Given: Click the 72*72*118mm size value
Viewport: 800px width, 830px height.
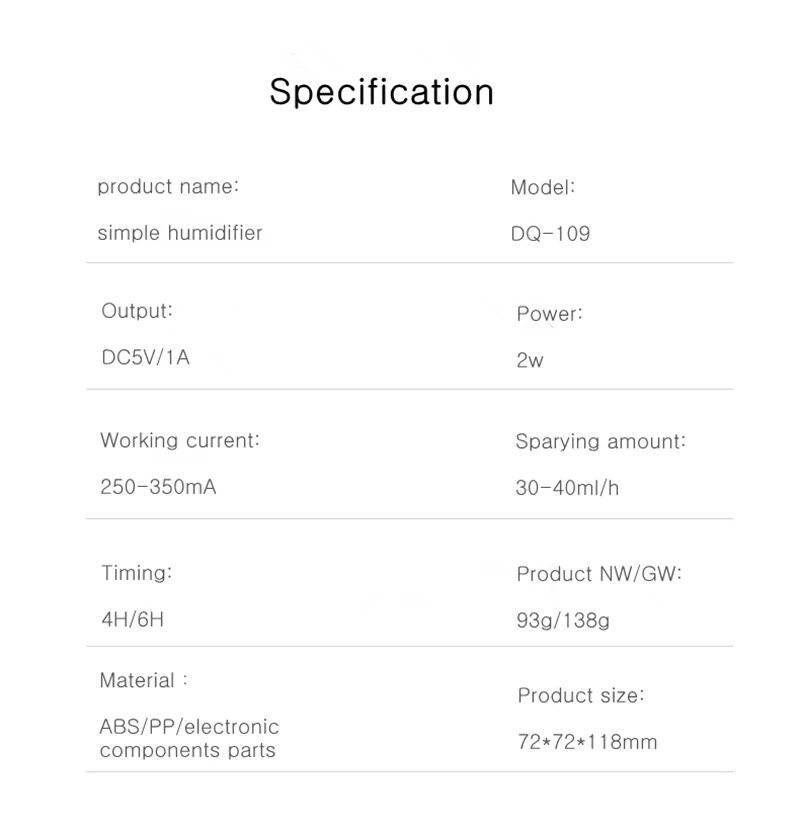Looking at the screenshot, I should [x=587, y=742].
